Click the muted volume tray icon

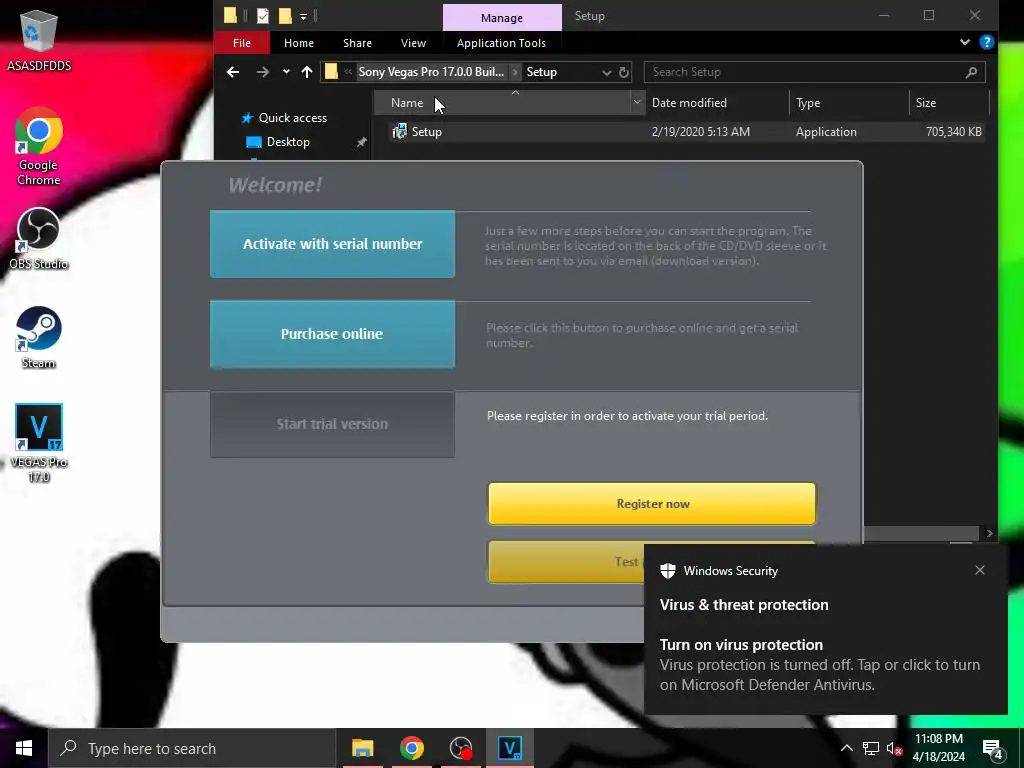coord(894,748)
